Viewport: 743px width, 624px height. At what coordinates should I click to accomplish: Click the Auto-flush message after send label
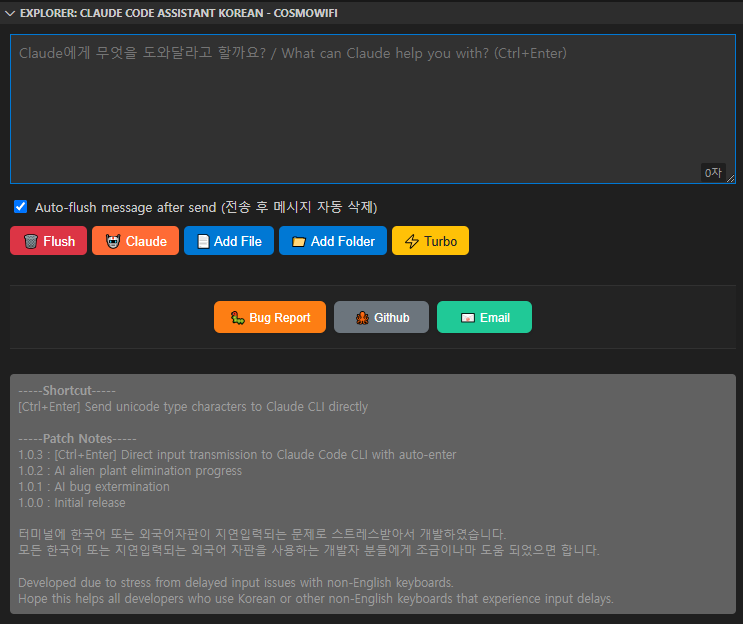tap(206, 207)
